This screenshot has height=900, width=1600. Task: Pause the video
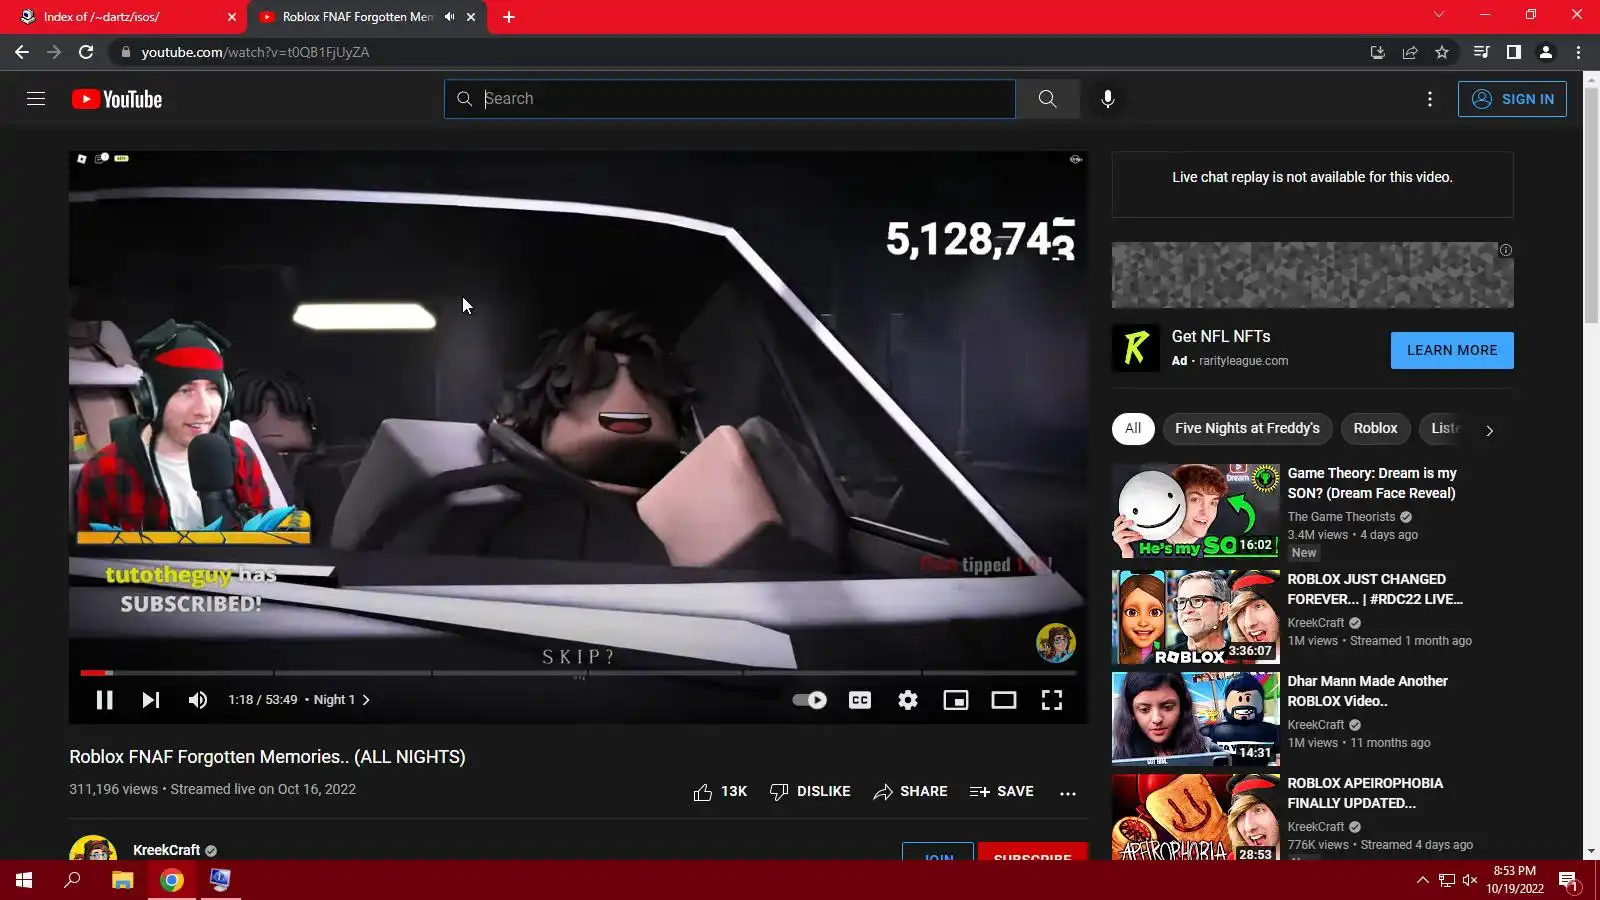pos(104,700)
